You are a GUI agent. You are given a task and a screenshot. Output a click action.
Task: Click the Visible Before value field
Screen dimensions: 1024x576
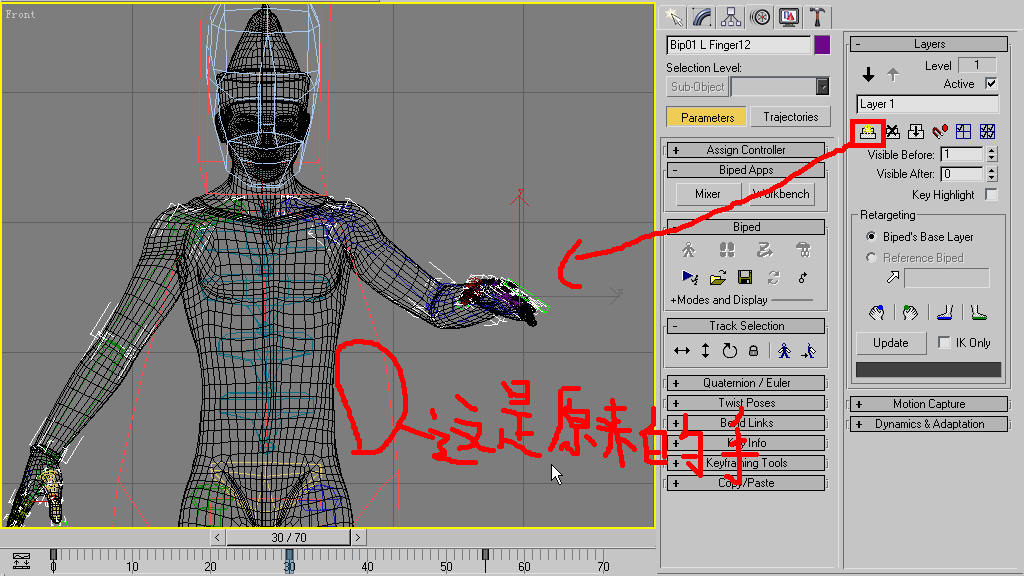point(962,154)
